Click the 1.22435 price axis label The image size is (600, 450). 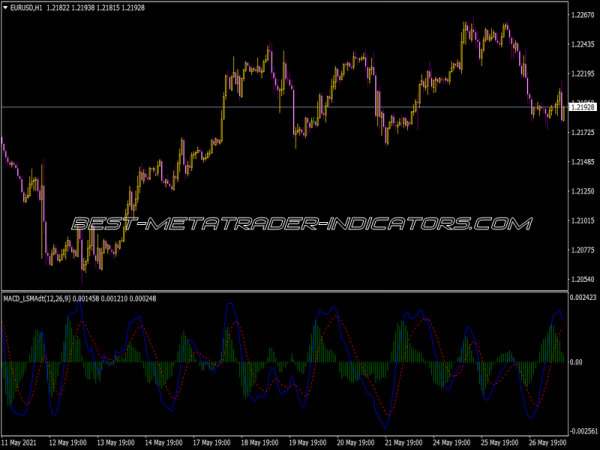pos(583,45)
